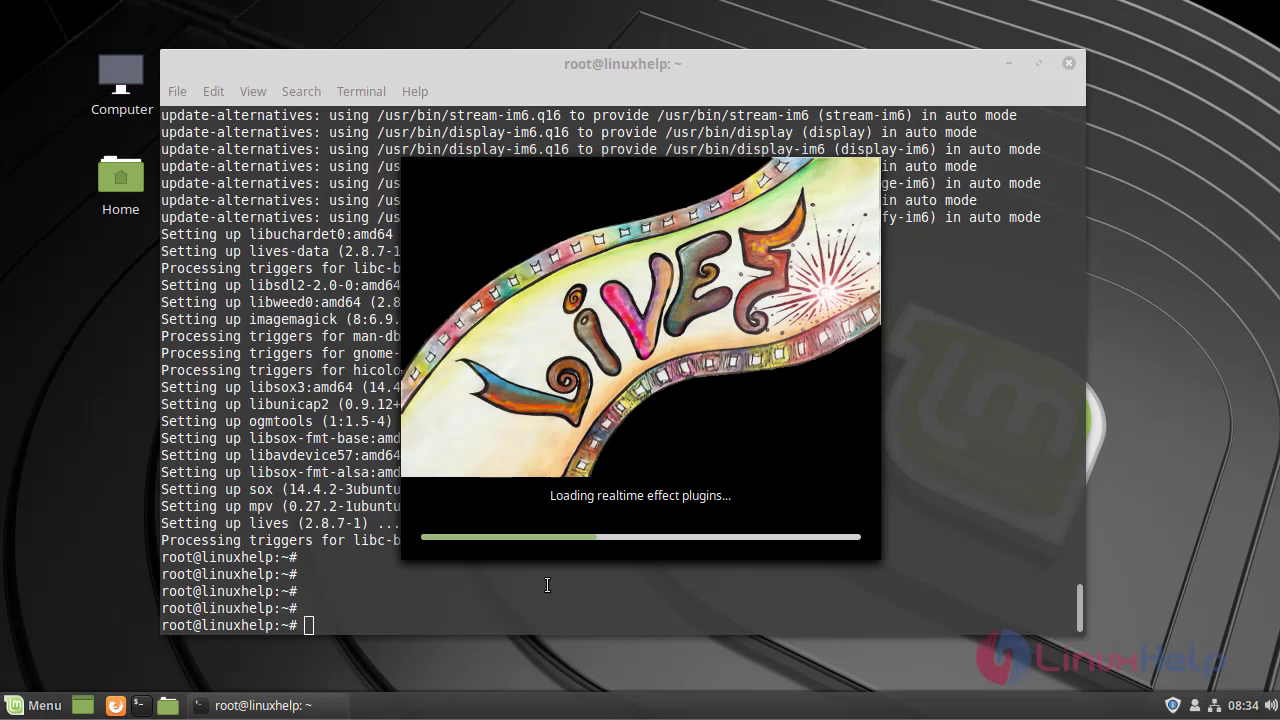Open the Mint Menu button

pos(34,705)
